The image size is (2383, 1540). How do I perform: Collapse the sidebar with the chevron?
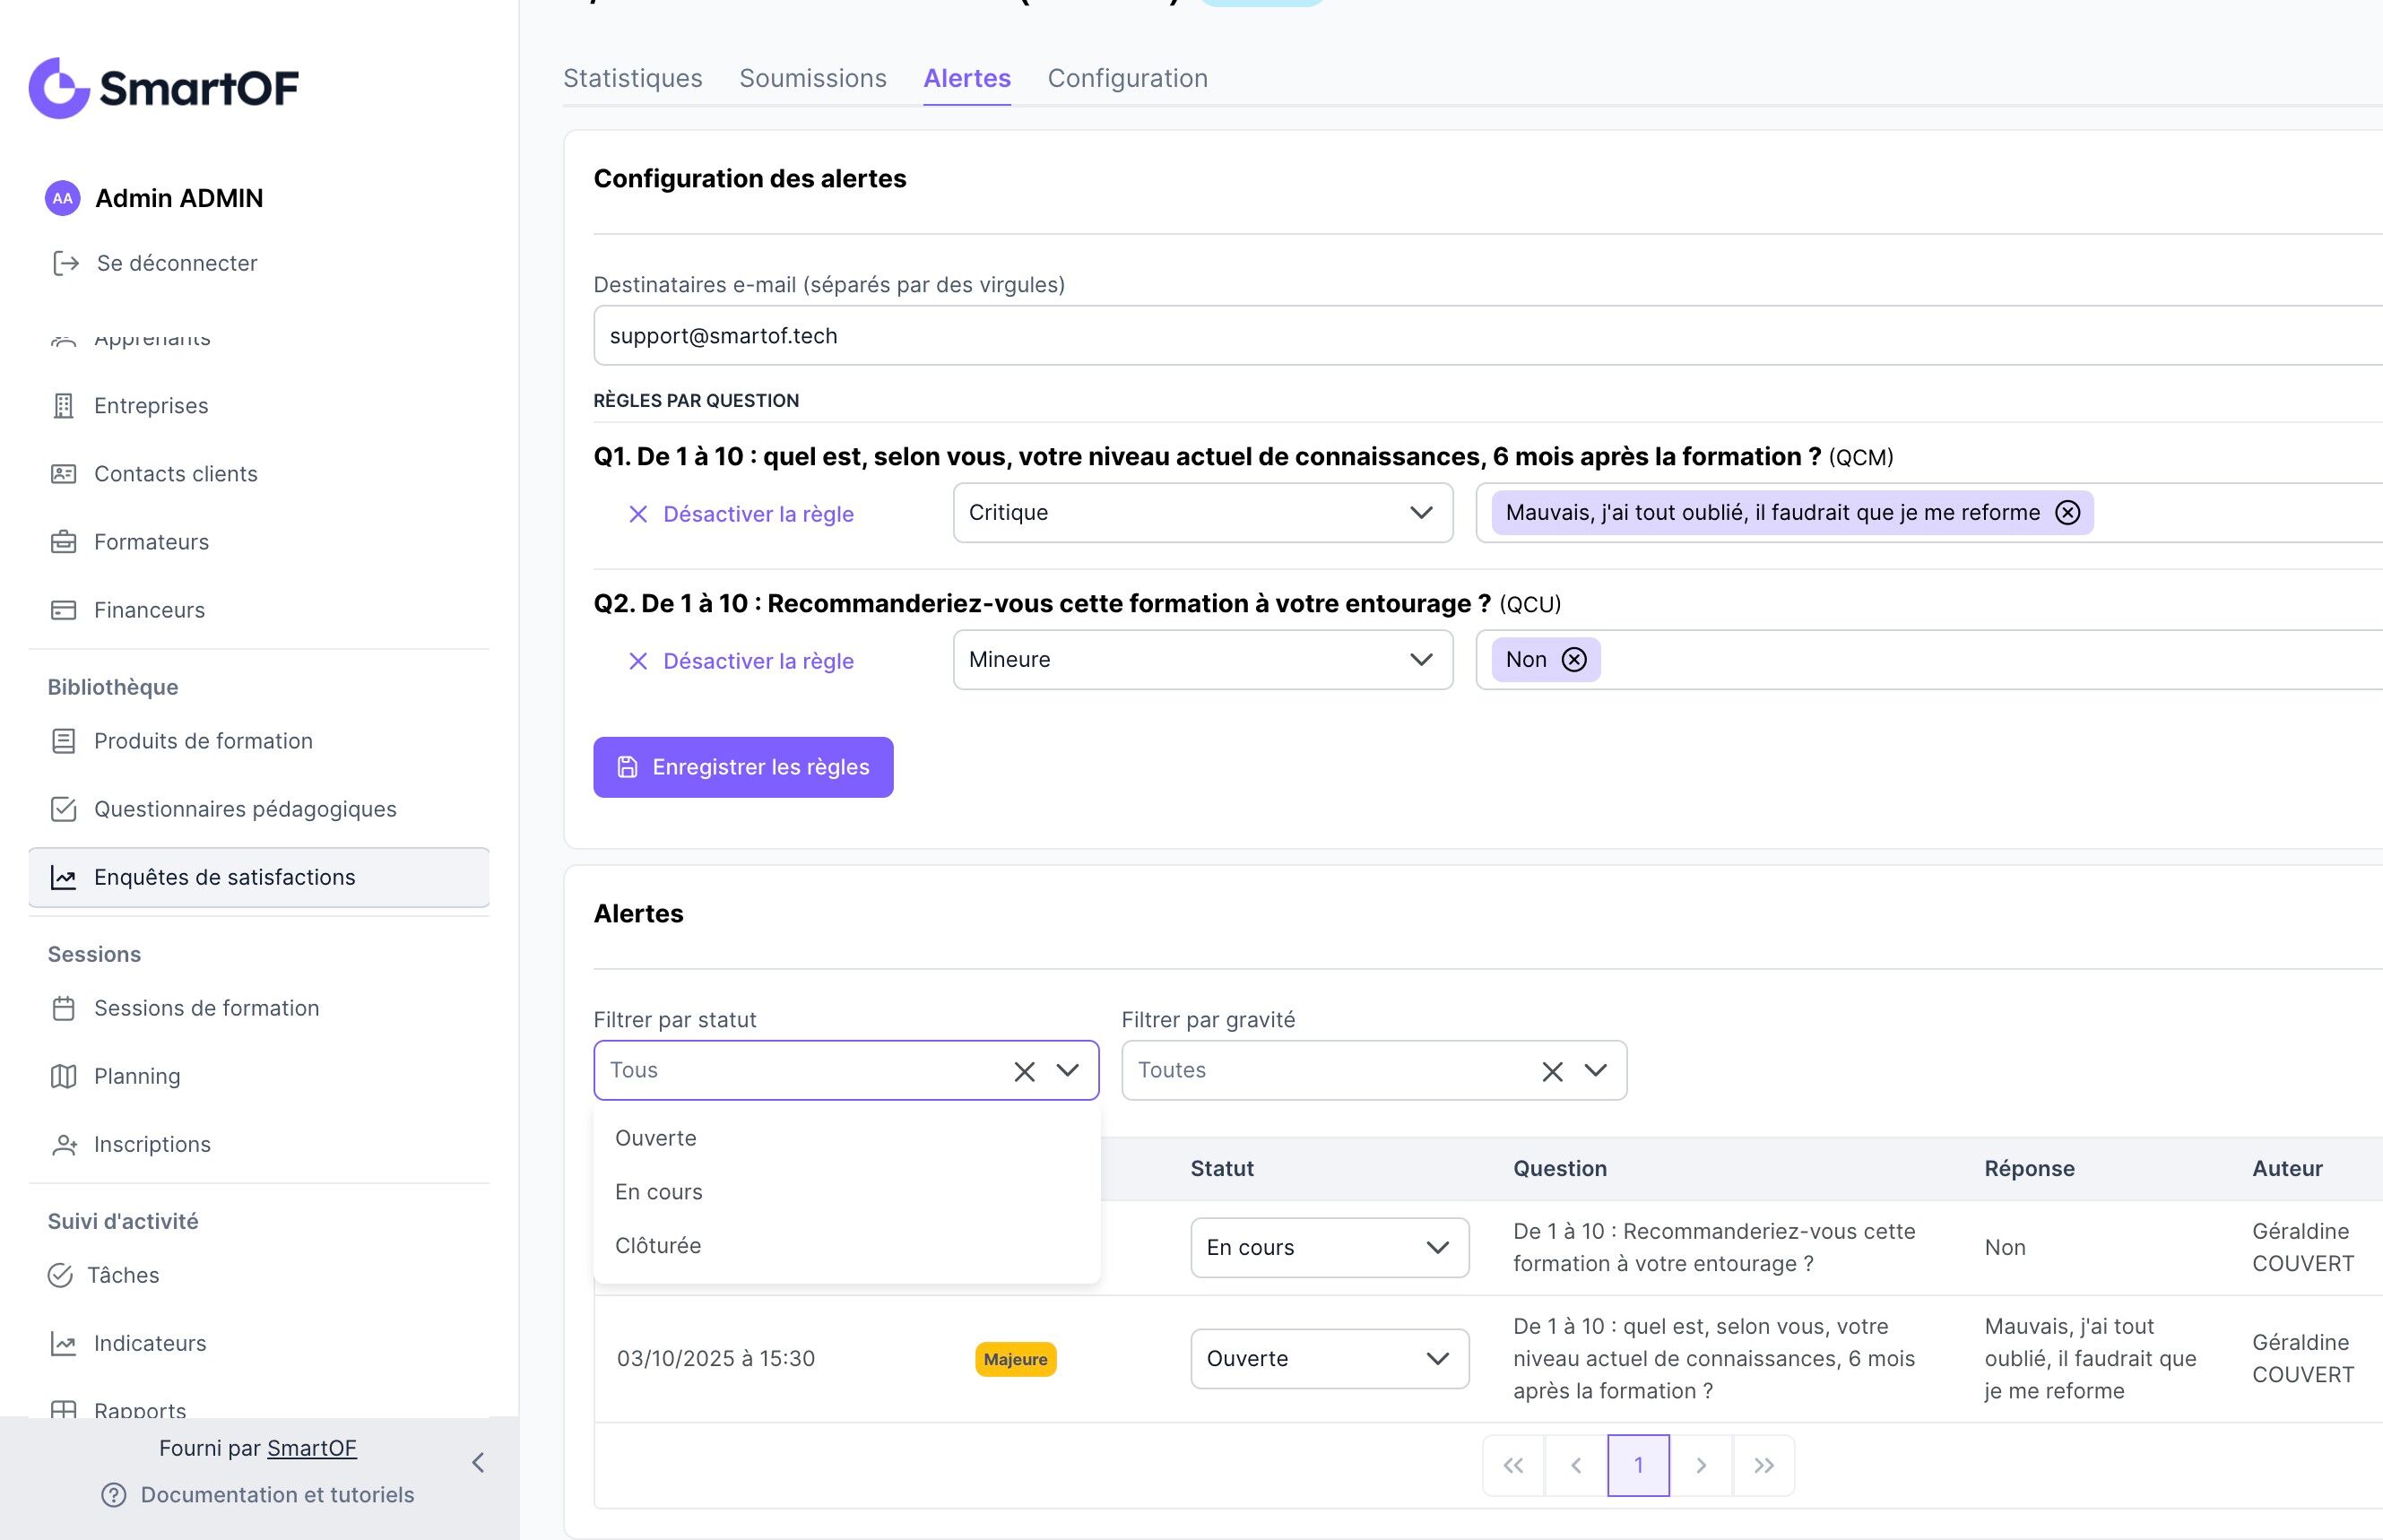(478, 1463)
